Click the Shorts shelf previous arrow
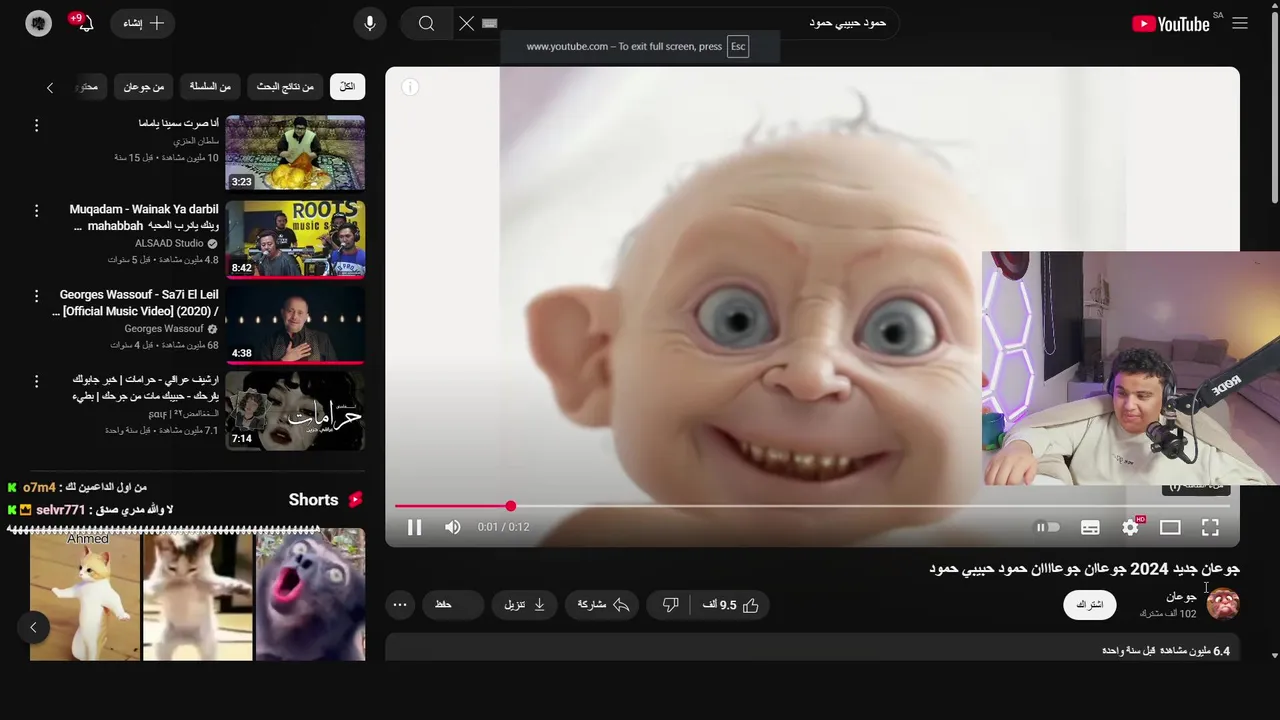1280x720 pixels. tap(33, 627)
